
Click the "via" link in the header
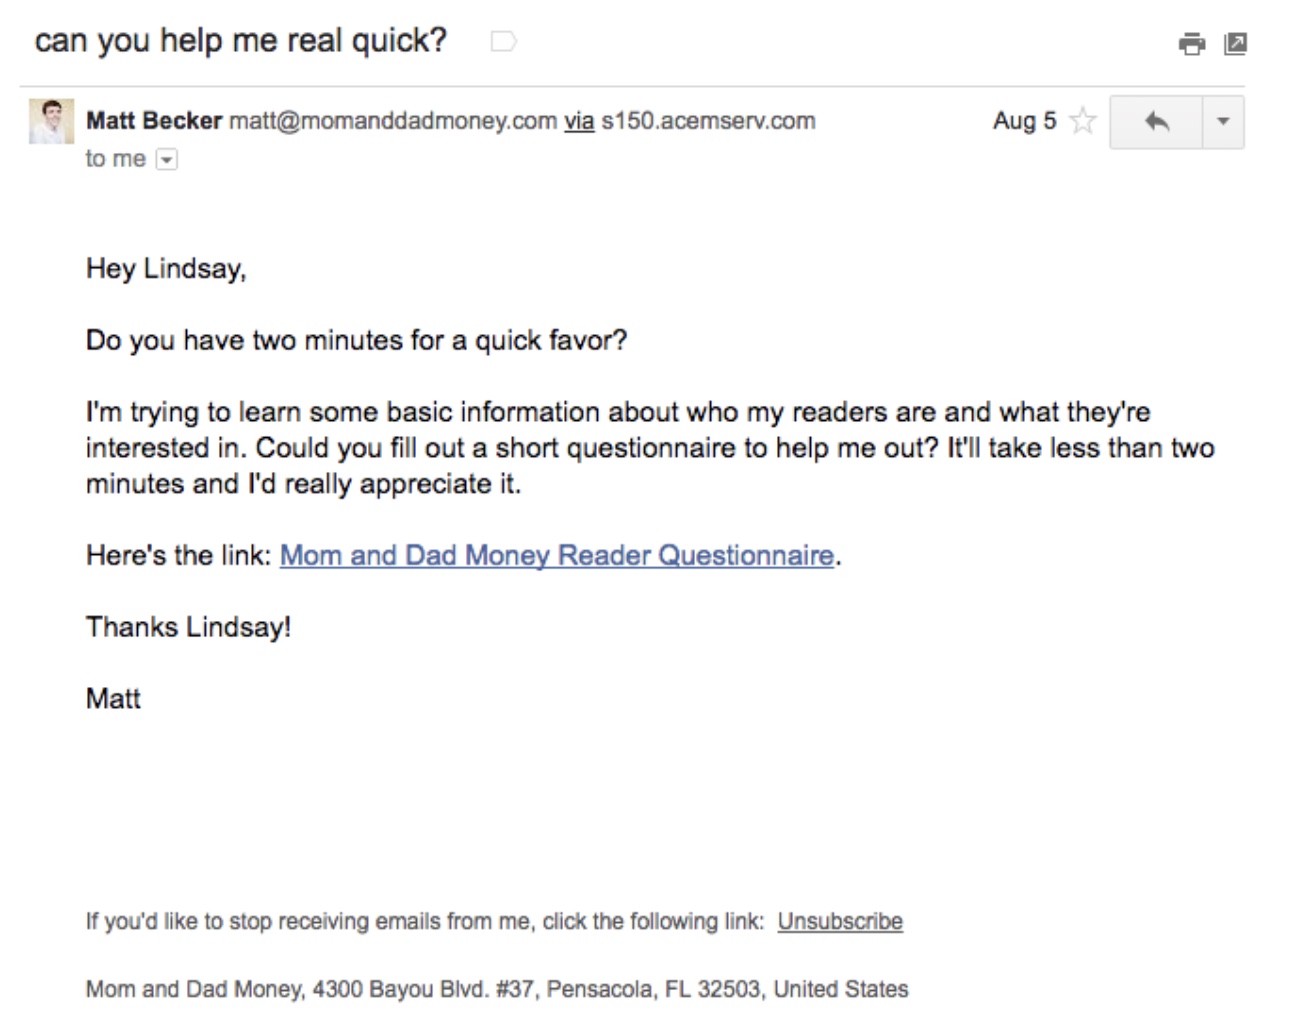coord(579,121)
